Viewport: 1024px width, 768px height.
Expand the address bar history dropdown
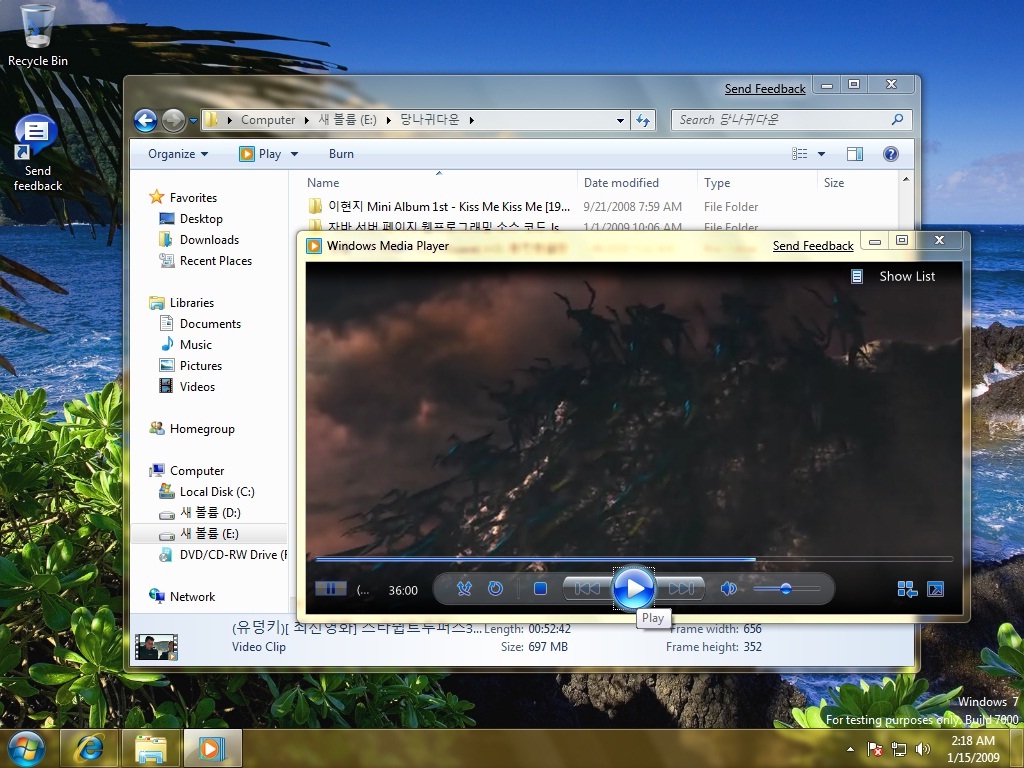(620, 120)
